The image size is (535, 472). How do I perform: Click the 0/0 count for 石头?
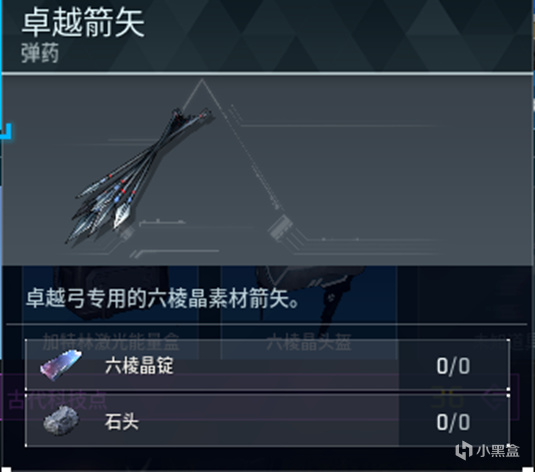453,422
